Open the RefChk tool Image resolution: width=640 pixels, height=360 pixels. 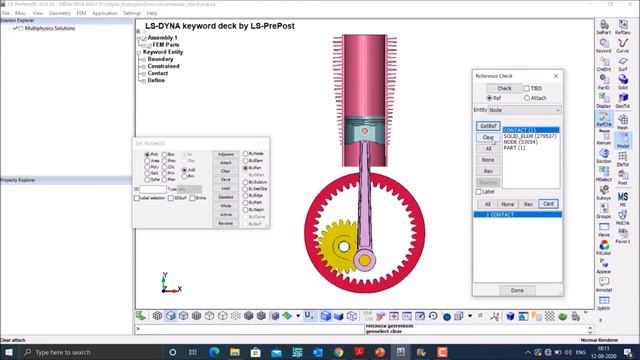coord(604,119)
